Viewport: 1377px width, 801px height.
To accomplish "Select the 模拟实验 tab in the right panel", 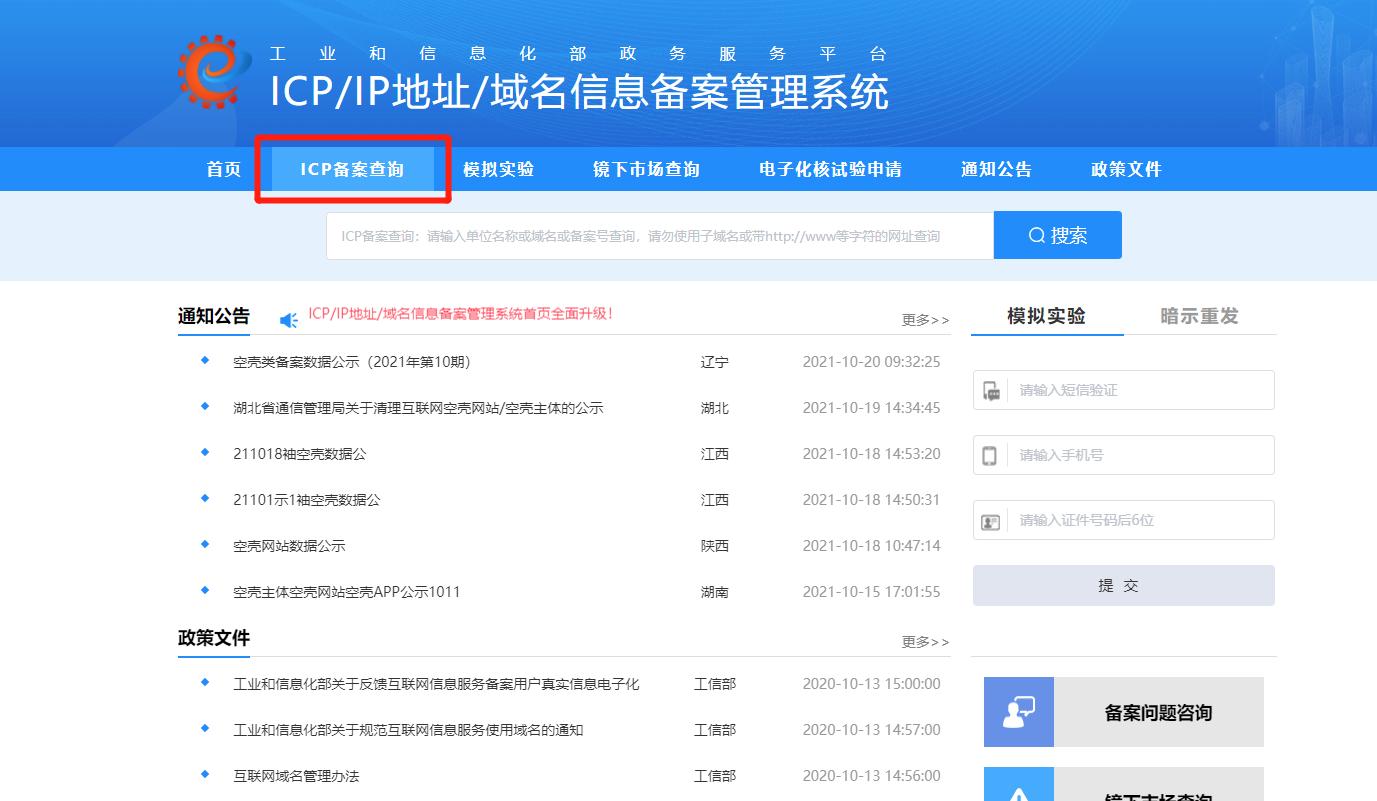I will [x=1046, y=316].
